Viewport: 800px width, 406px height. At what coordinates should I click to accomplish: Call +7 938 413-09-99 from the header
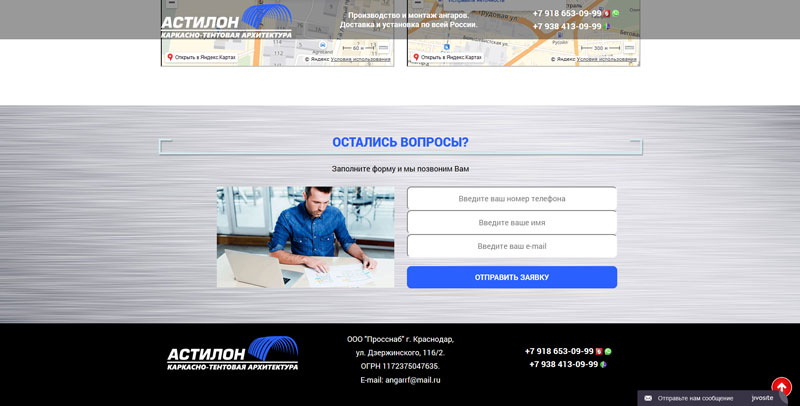pos(567,26)
